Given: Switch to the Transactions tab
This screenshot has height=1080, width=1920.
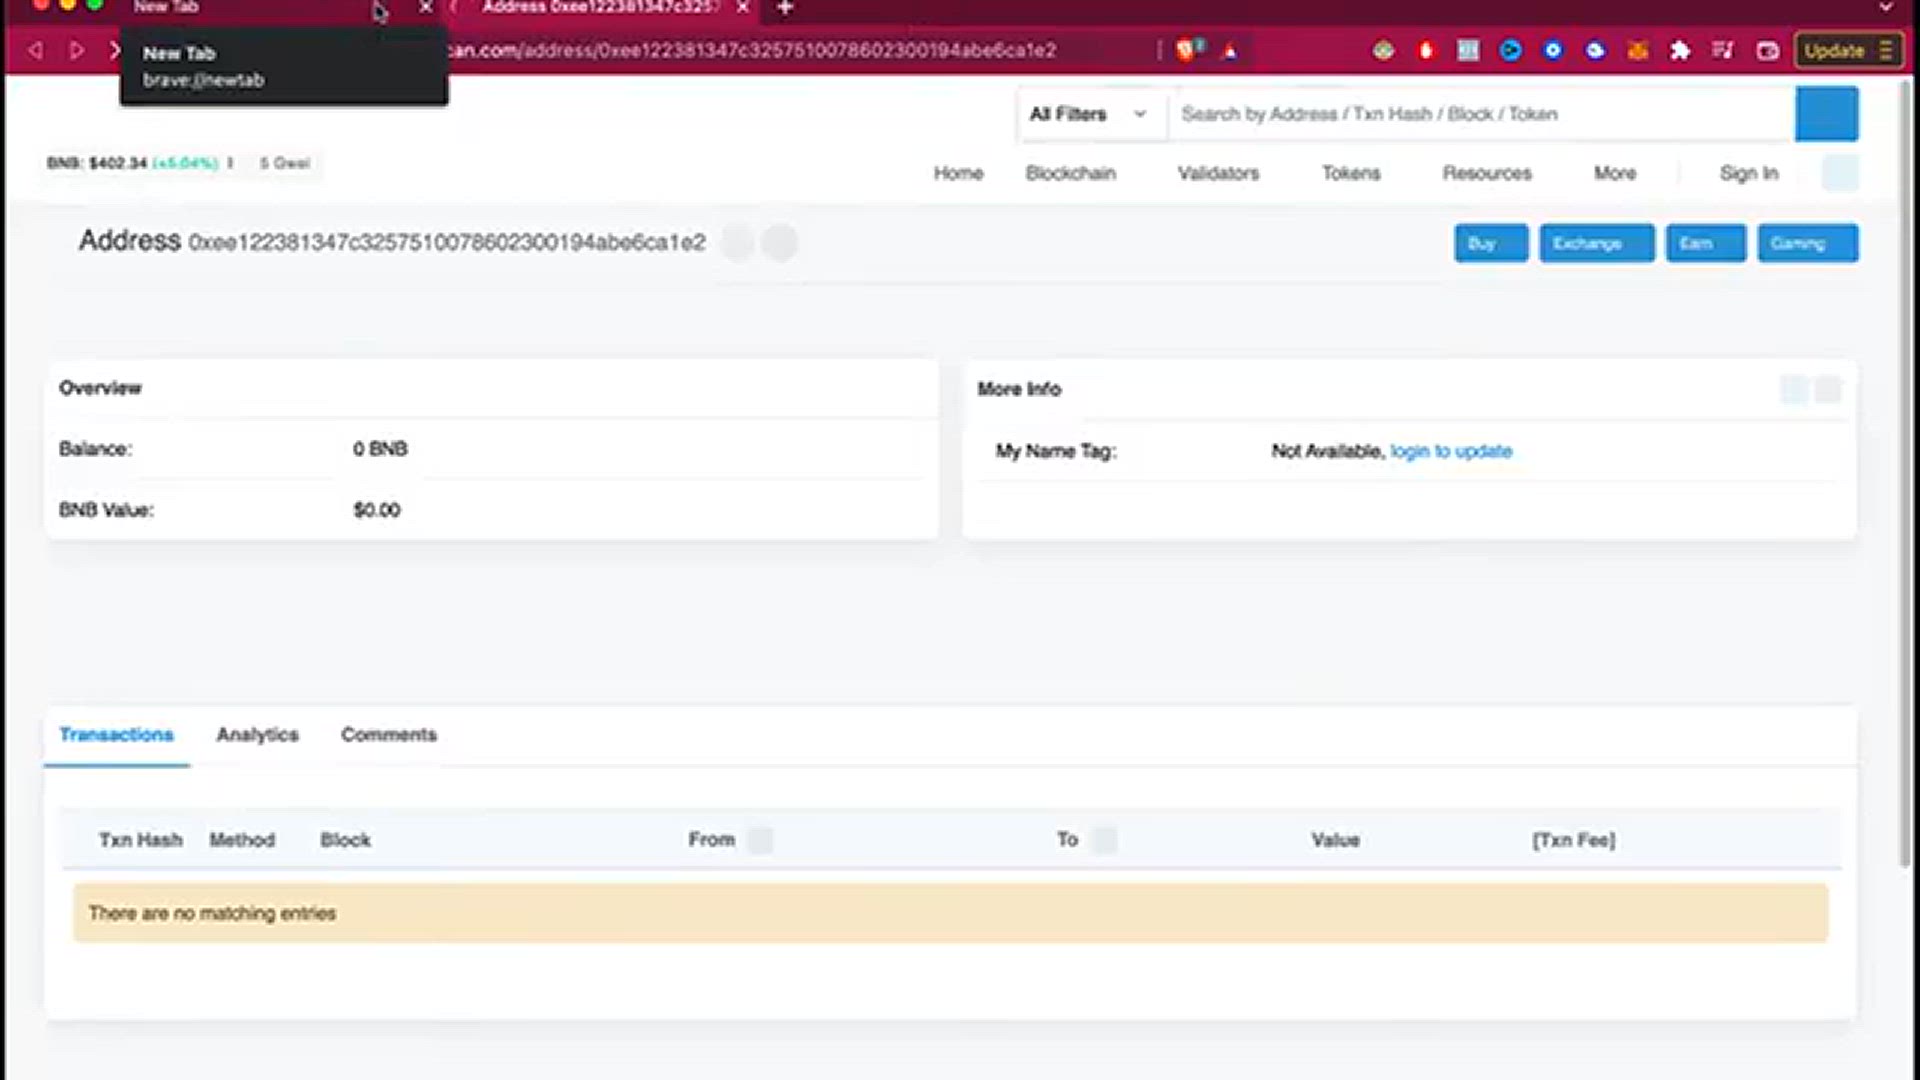Looking at the screenshot, I should 116,735.
